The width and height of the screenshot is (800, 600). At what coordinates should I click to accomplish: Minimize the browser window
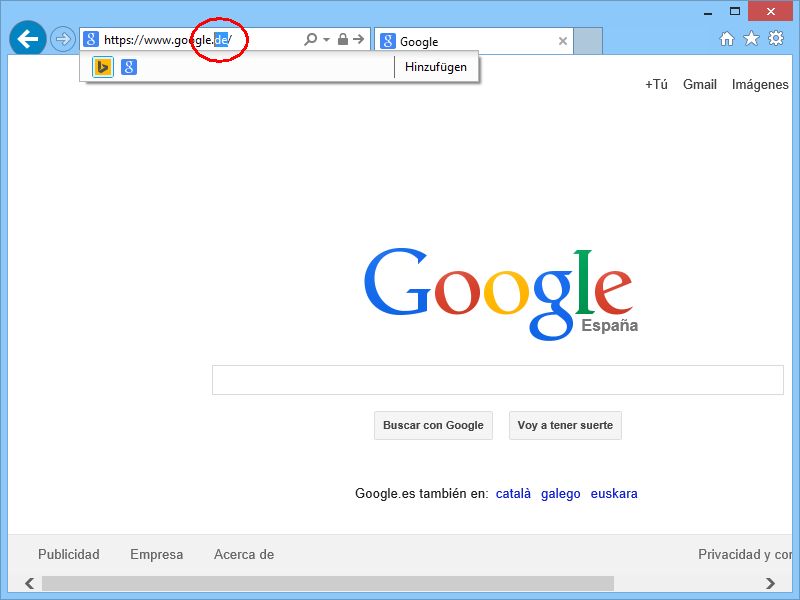708,12
